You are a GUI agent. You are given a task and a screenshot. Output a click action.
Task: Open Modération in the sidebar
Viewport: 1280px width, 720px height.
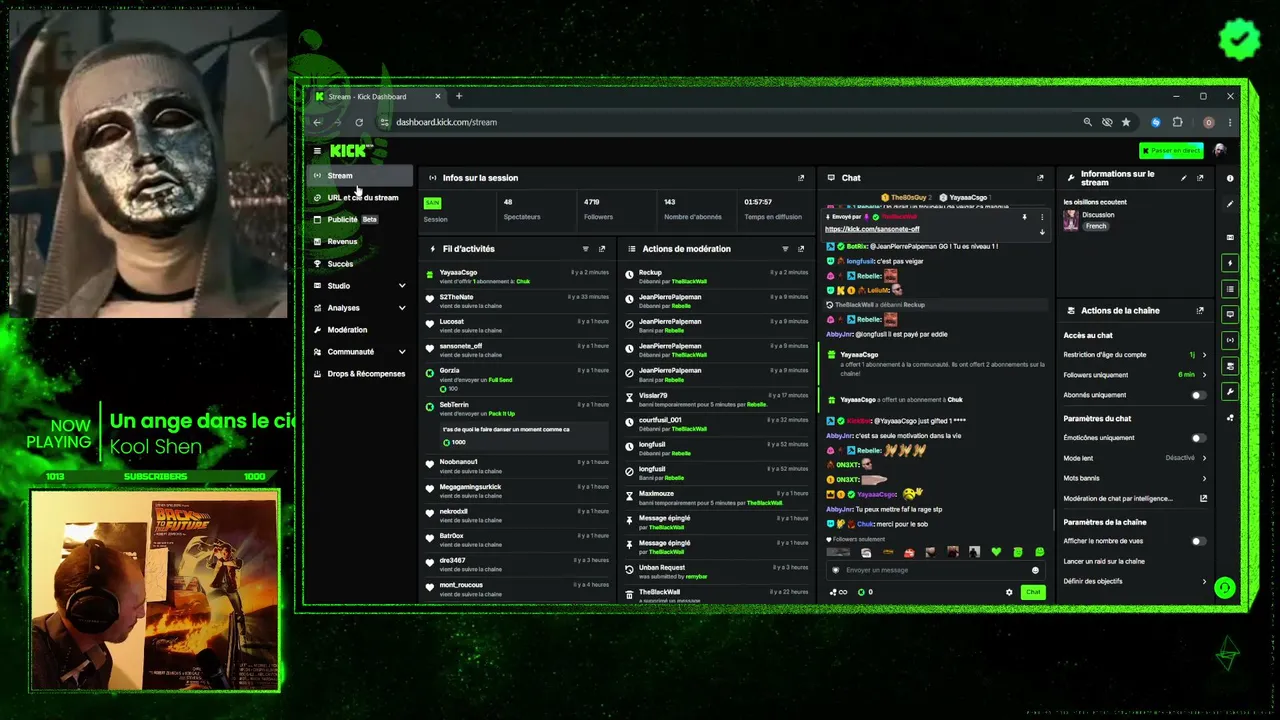pyautogui.click(x=360, y=330)
